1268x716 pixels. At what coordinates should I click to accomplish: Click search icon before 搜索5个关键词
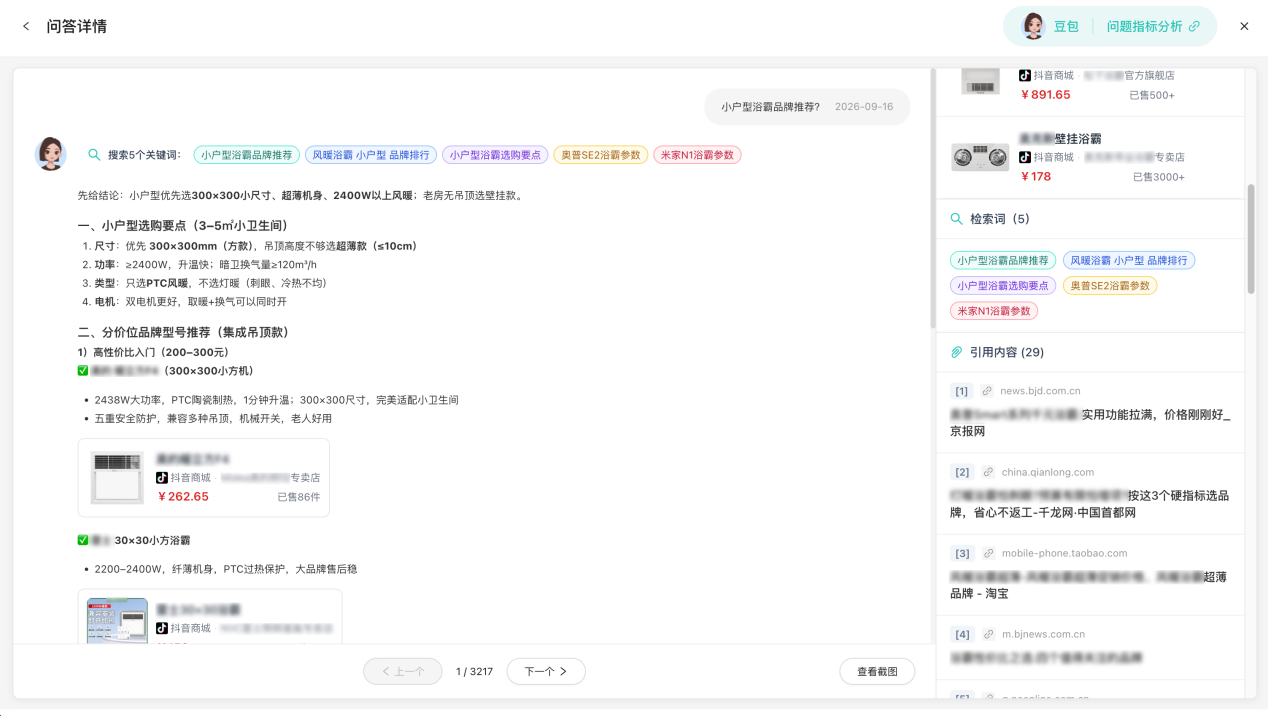94,155
